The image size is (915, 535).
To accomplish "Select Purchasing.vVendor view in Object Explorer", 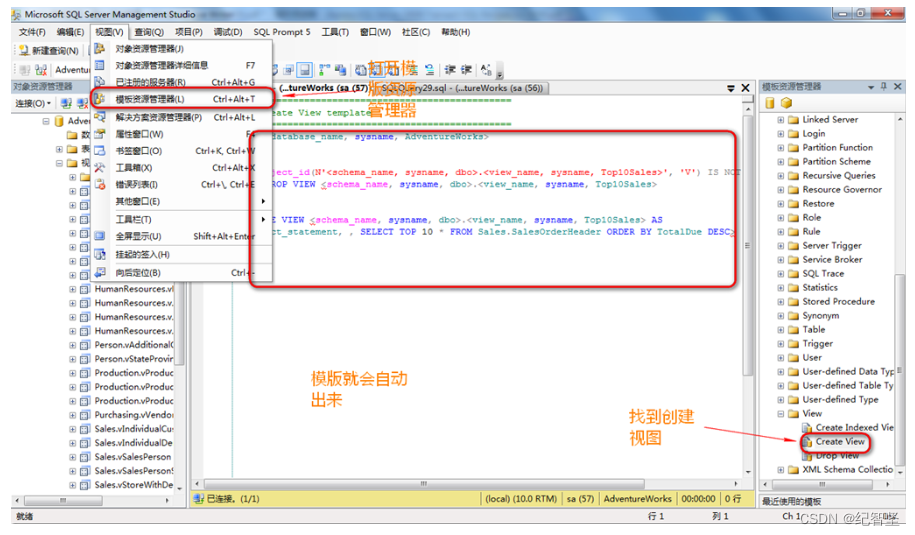I will [x=134, y=415].
